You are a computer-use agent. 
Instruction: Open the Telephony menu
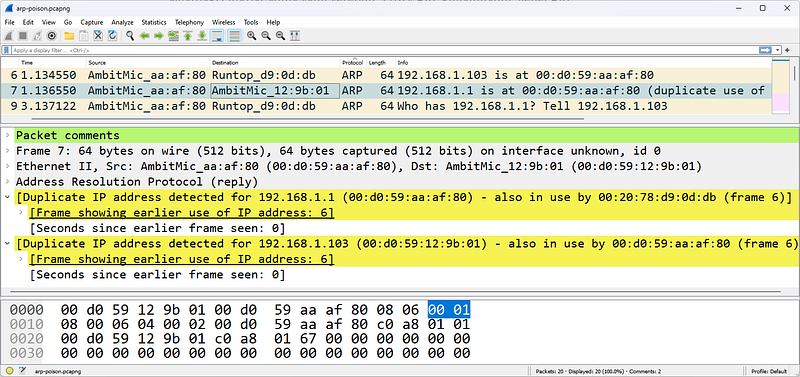click(x=189, y=22)
